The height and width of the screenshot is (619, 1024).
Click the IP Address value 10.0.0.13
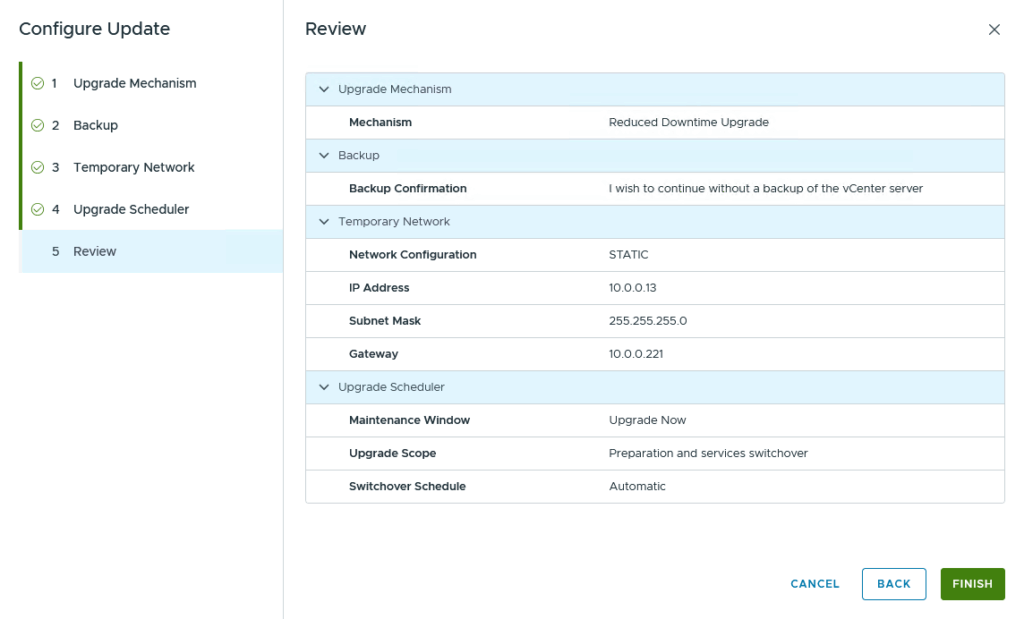635,288
